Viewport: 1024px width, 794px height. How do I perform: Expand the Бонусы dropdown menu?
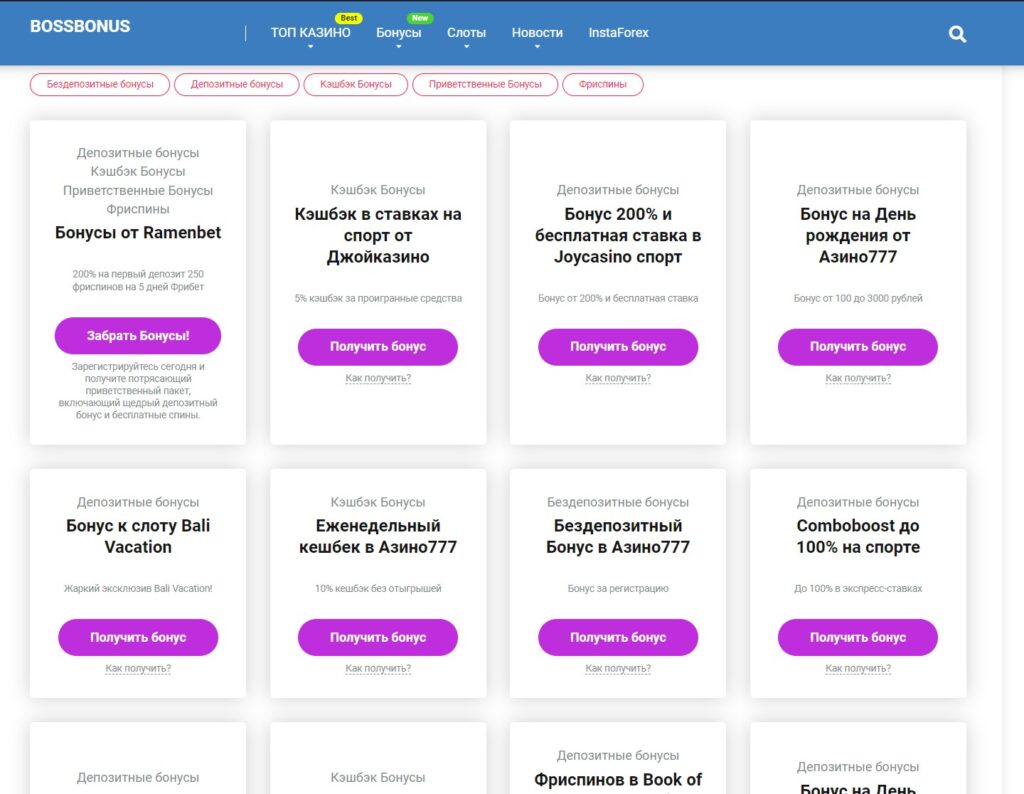(398, 33)
